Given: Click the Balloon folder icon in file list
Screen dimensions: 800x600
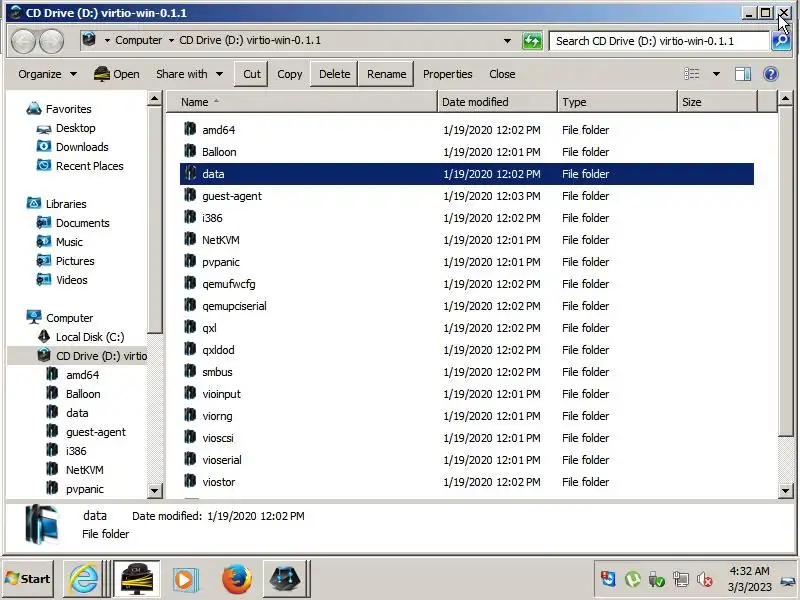Looking at the screenshot, I should 190,151.
